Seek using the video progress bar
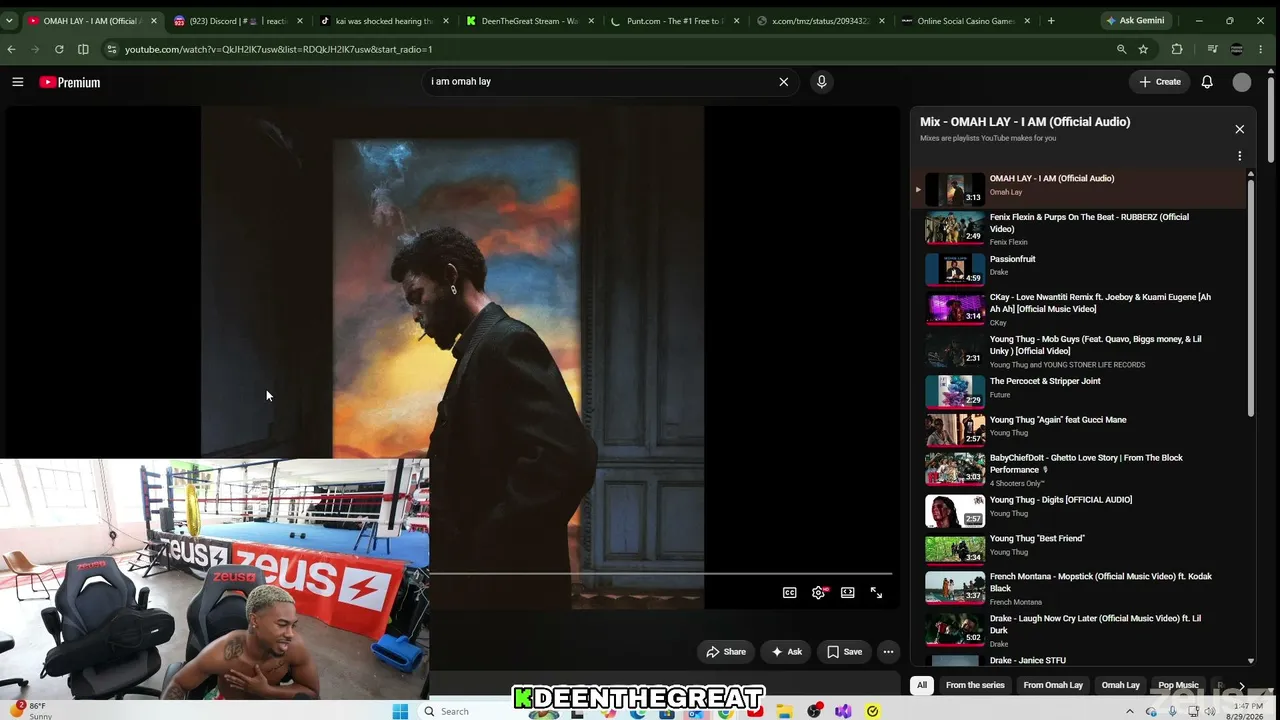This screenshot has width=1280, height=720. [x=661, y=574]
